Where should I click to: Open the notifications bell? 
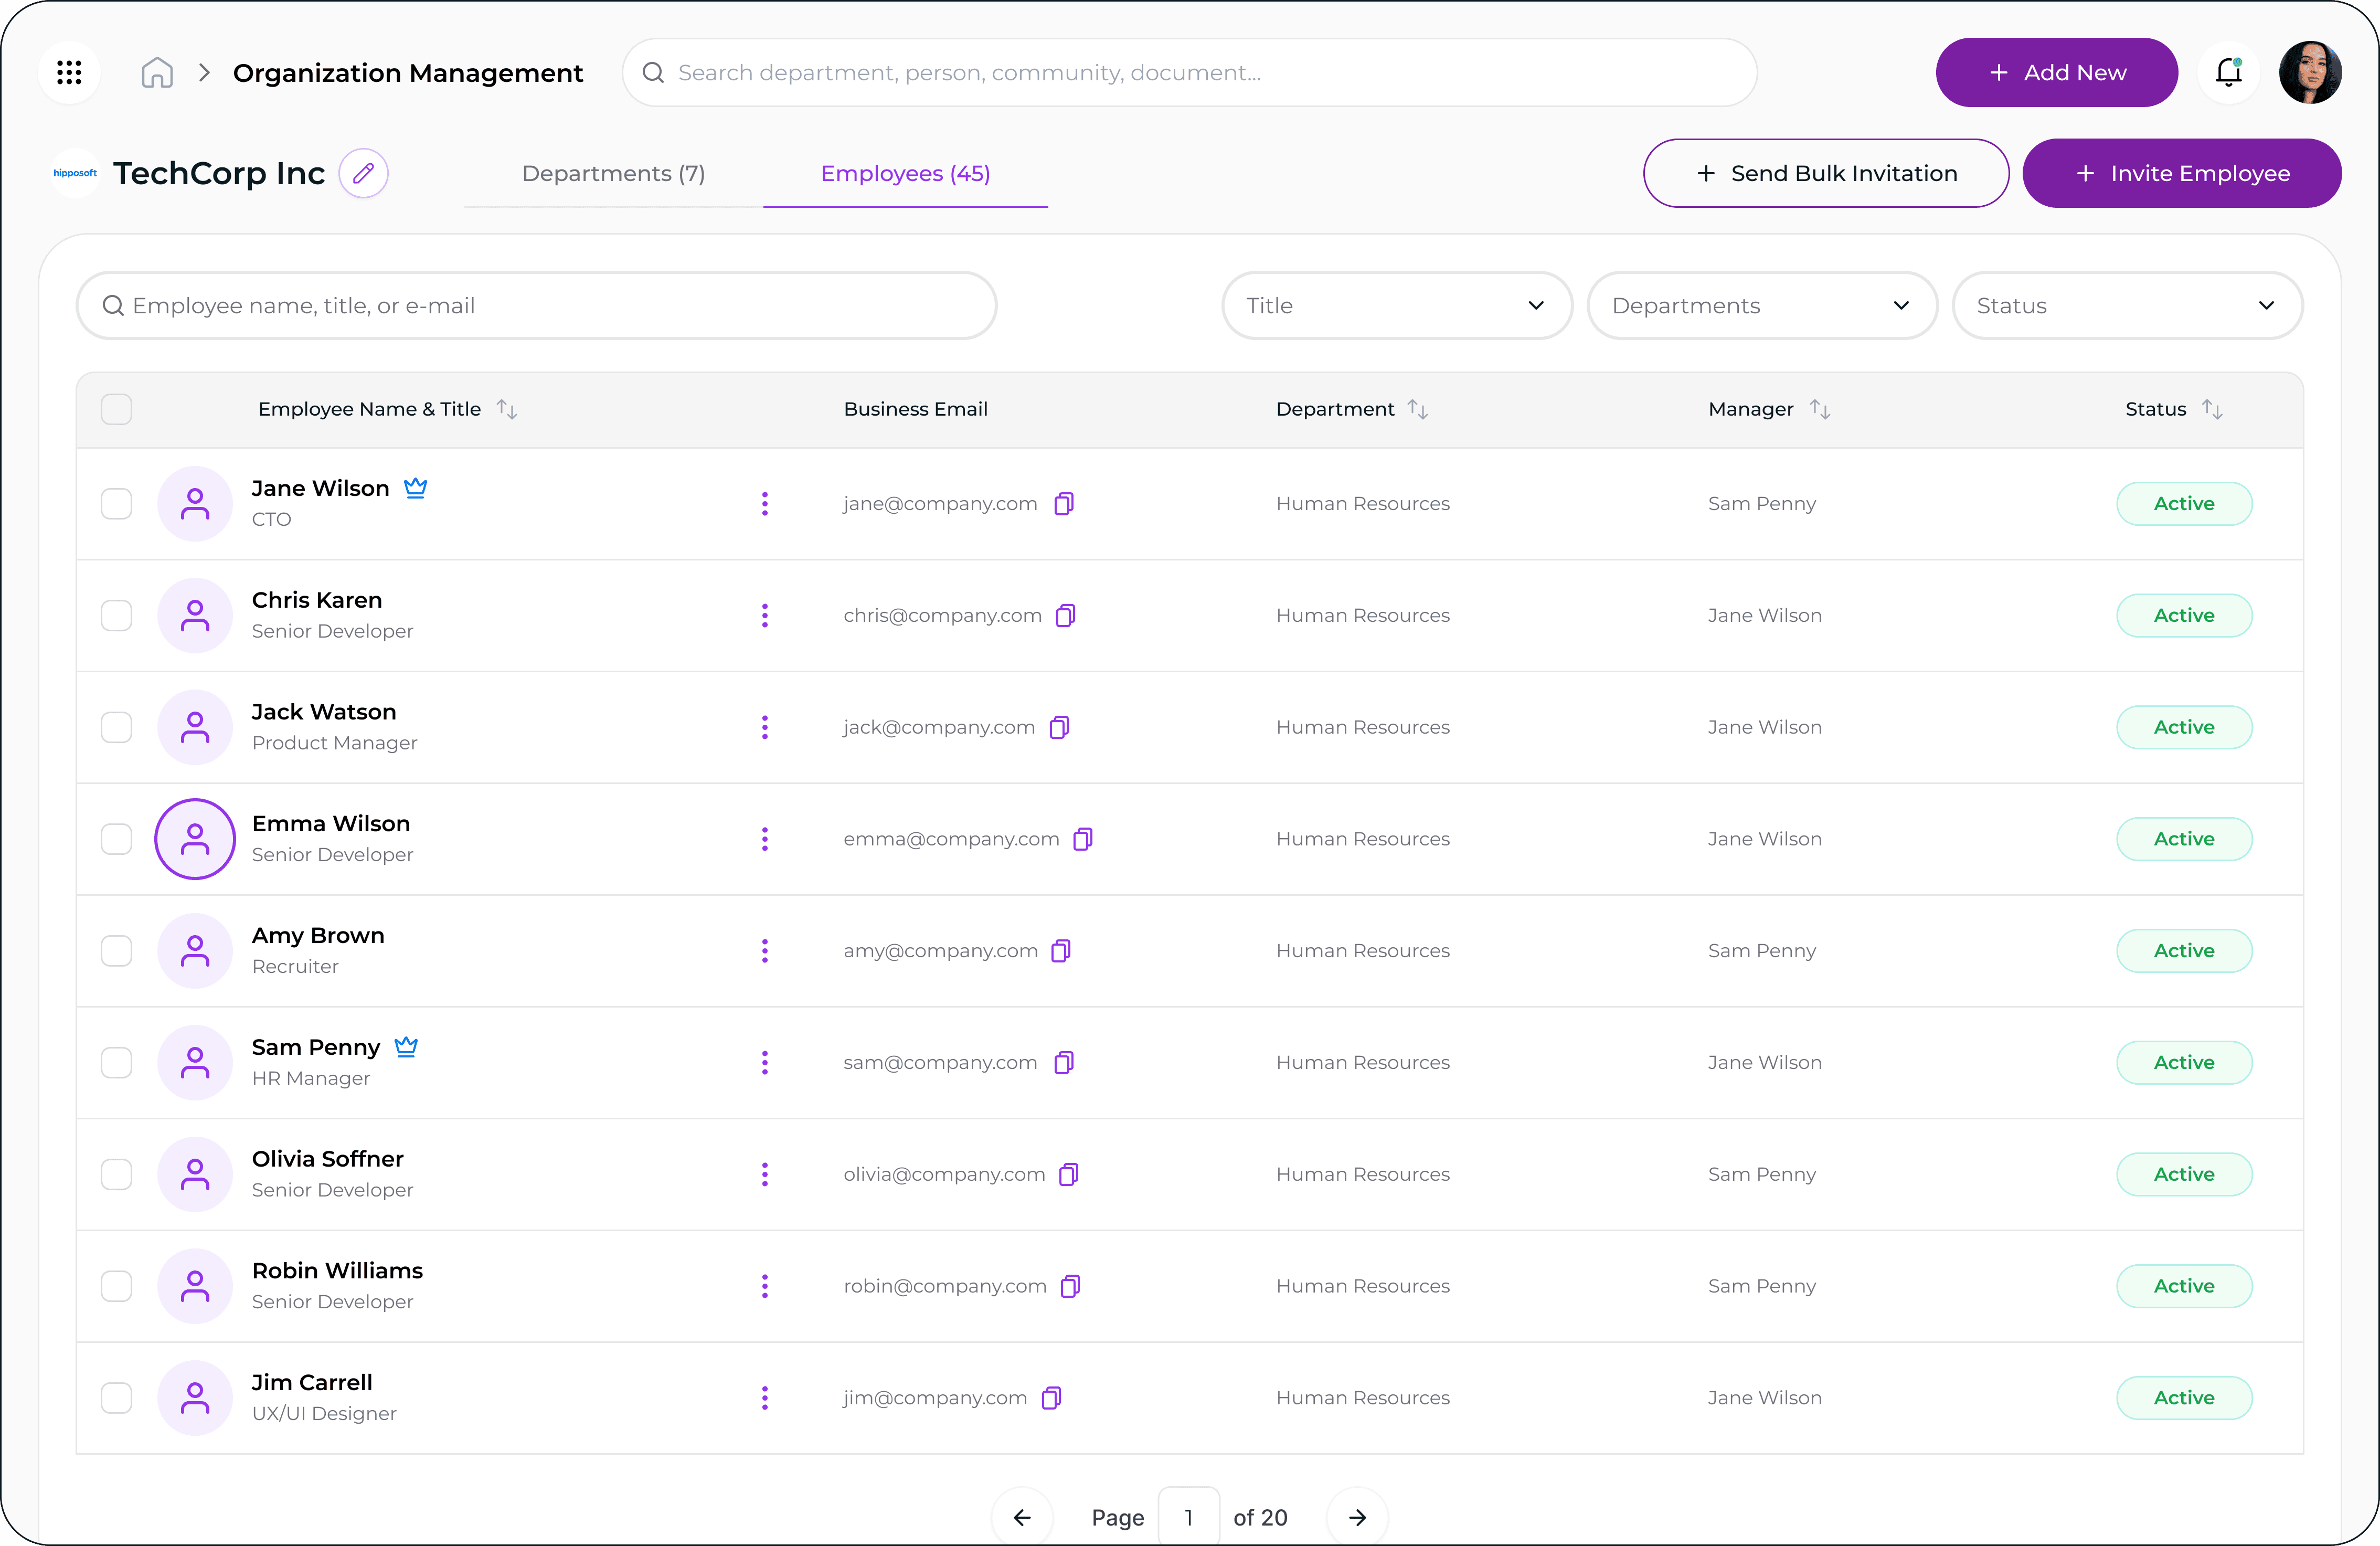point(2228,72)
